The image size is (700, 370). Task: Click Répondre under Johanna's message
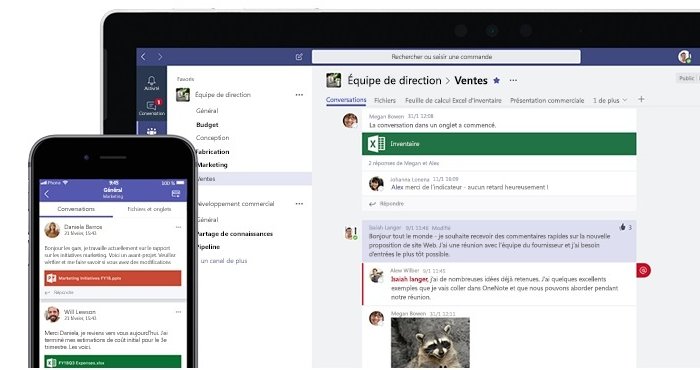[x=387, y=204]
